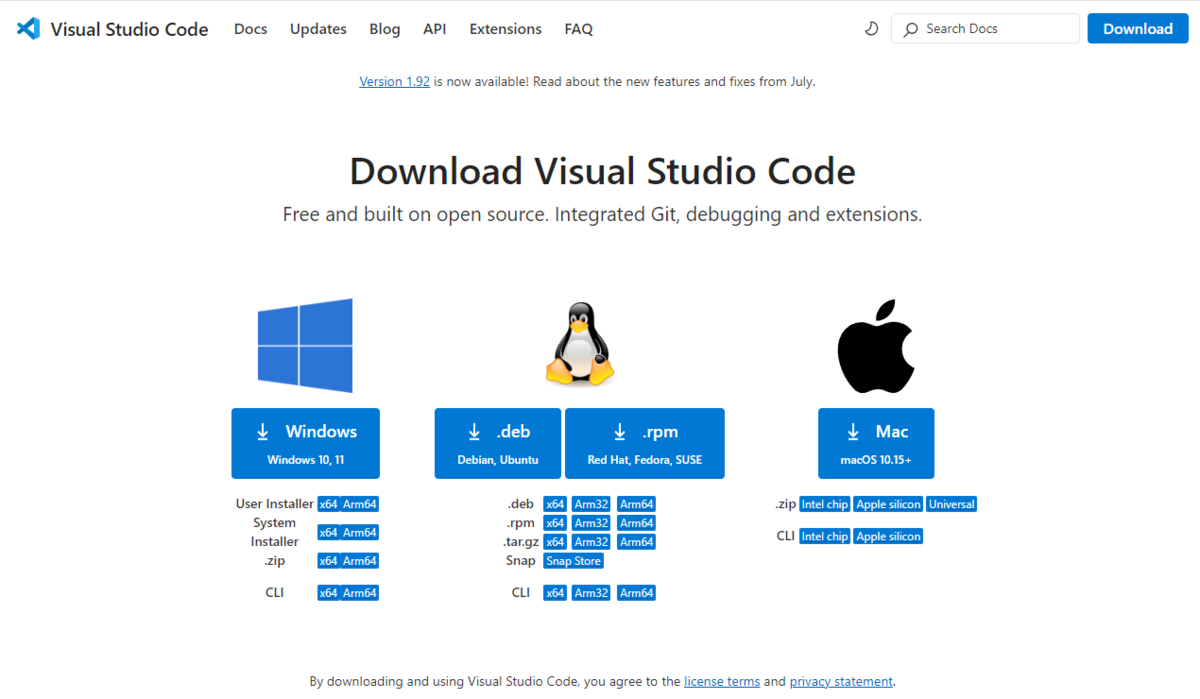Select x64 for Windows .zip
1200x699 pixels.
tap(329, 561)
